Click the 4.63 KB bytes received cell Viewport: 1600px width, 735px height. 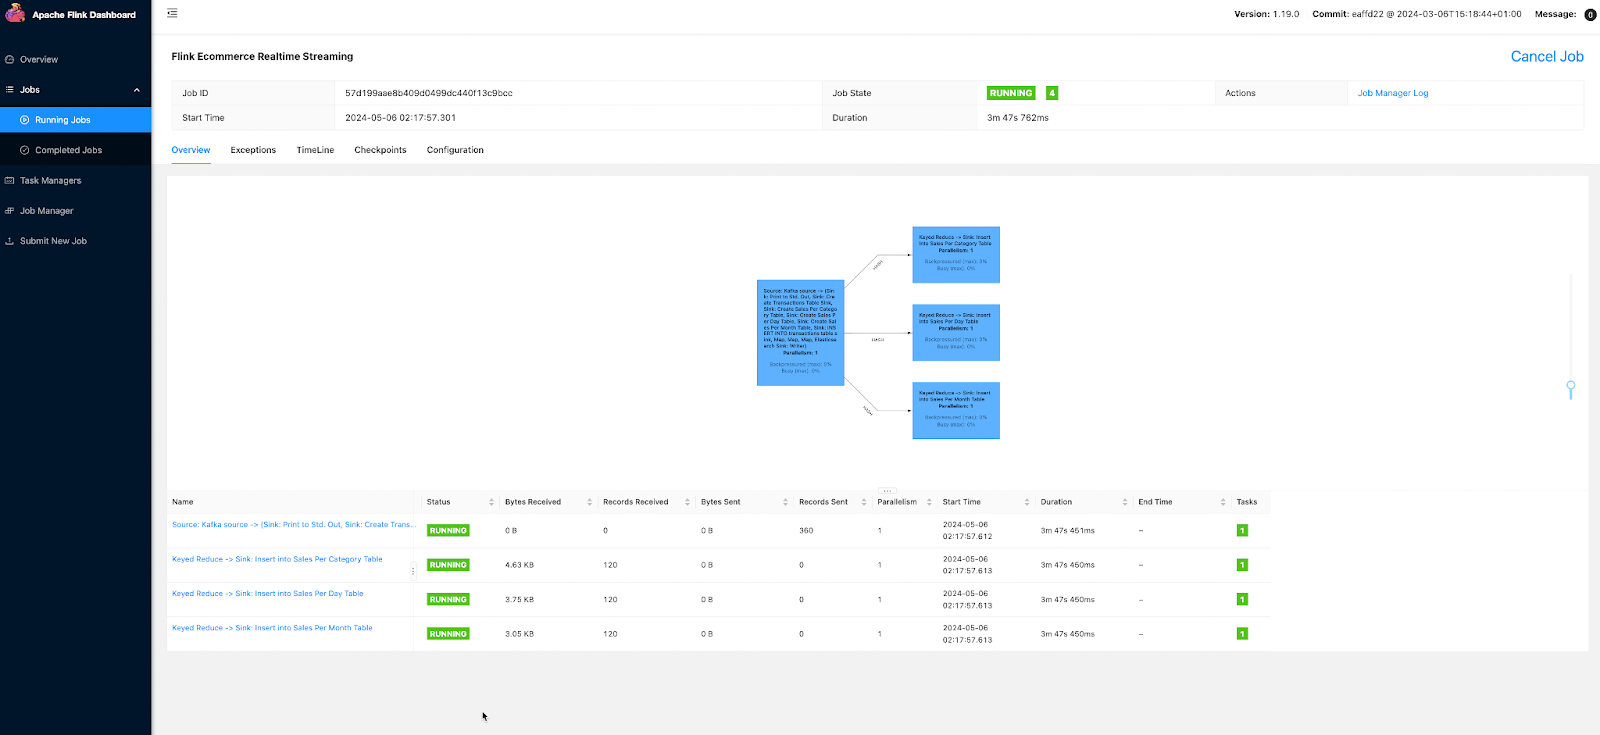coord(519,565)
